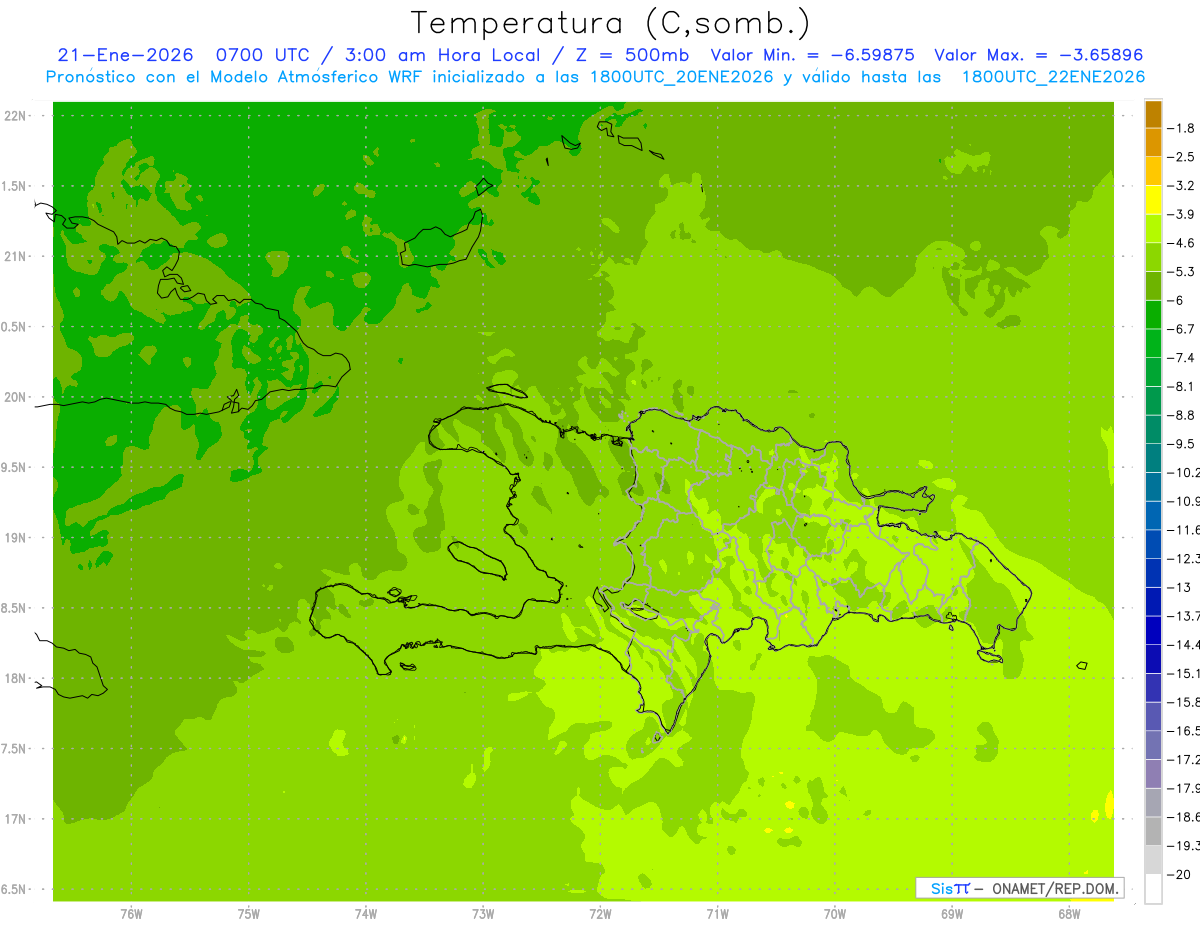This screenshot has width=1200, height=927.
Task: Click the -3.2 color bar label
Action: [x=1181, y=186]
